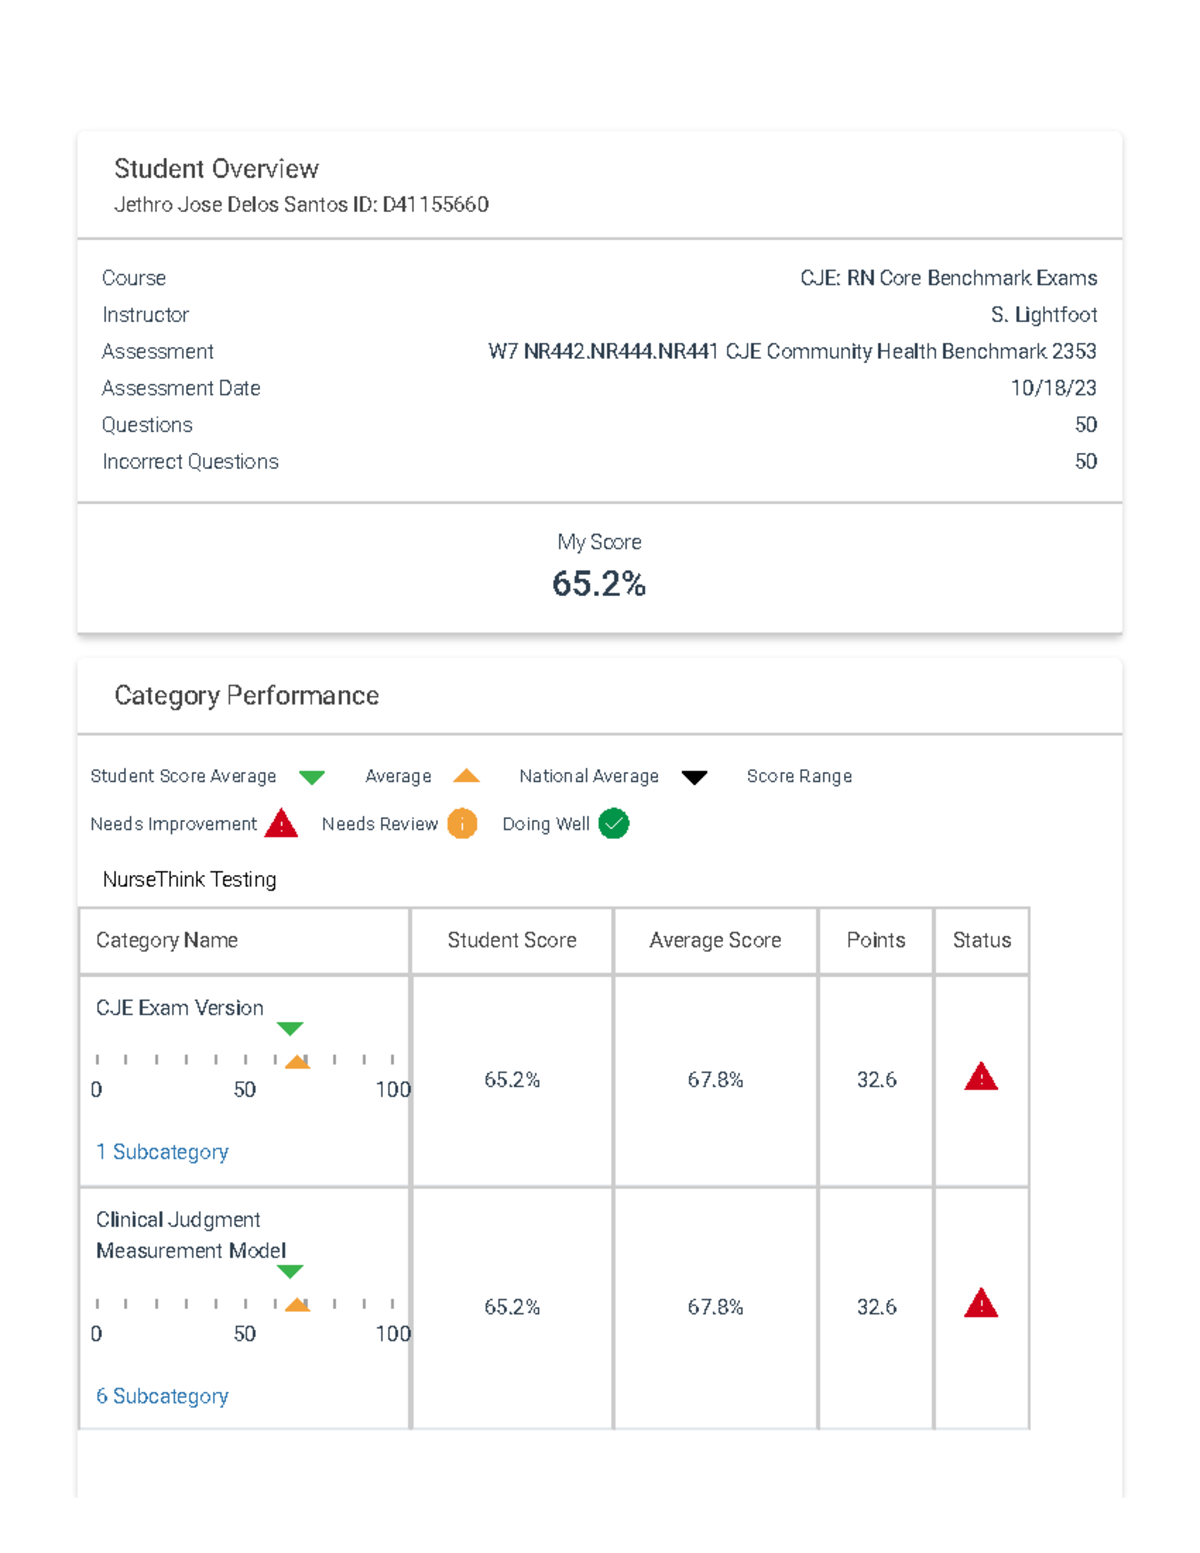1200x1553 pixels.
Task: Click green student marker on CJE Exam Version scale
Action: click(x=290, y=1028)
